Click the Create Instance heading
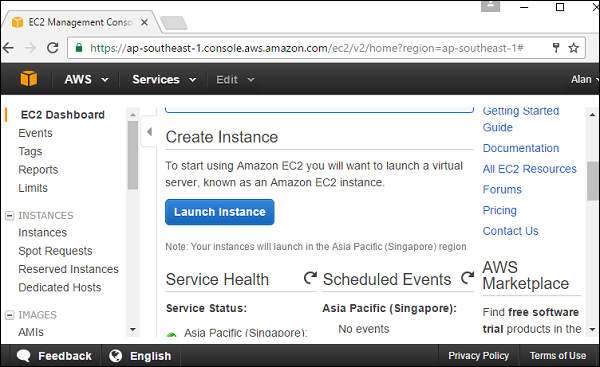The height and width of the screenshot is (367, 600). coord(222,137)
